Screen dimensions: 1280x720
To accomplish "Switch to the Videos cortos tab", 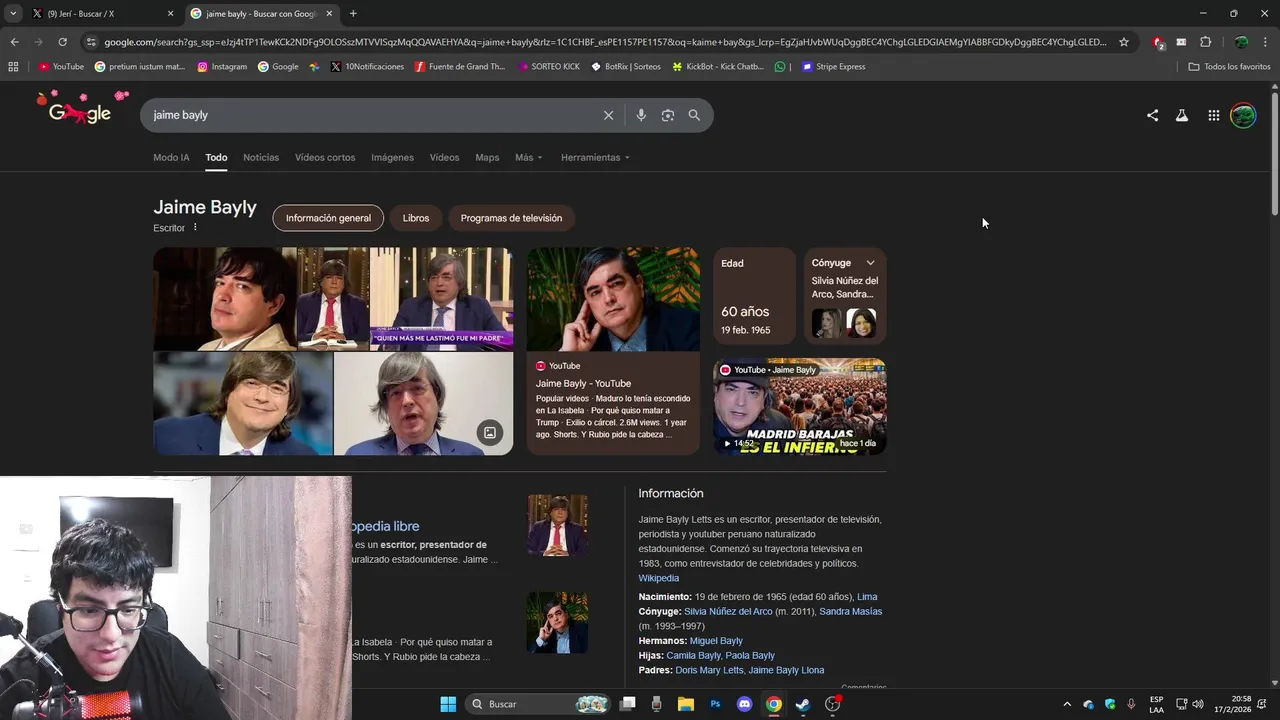I will [325, 158].
